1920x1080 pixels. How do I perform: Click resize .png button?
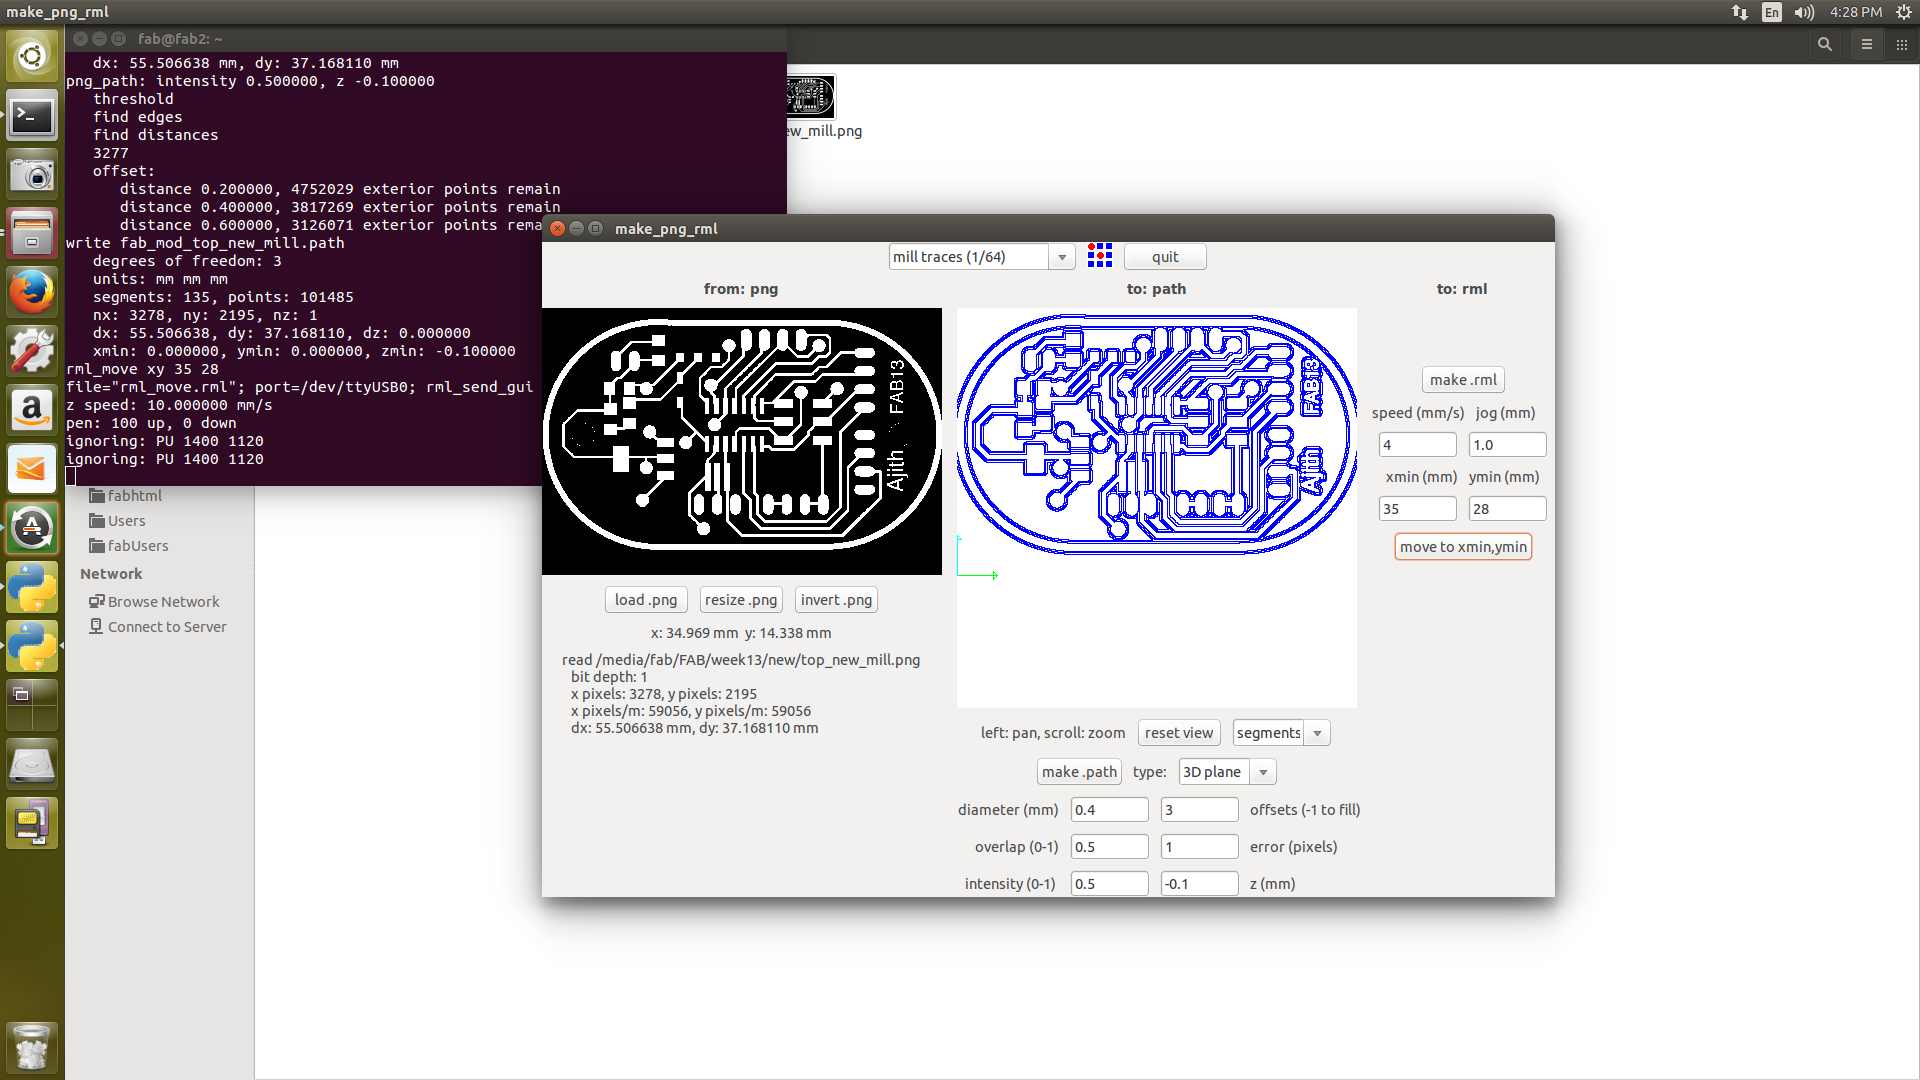[x=741, y=600]
